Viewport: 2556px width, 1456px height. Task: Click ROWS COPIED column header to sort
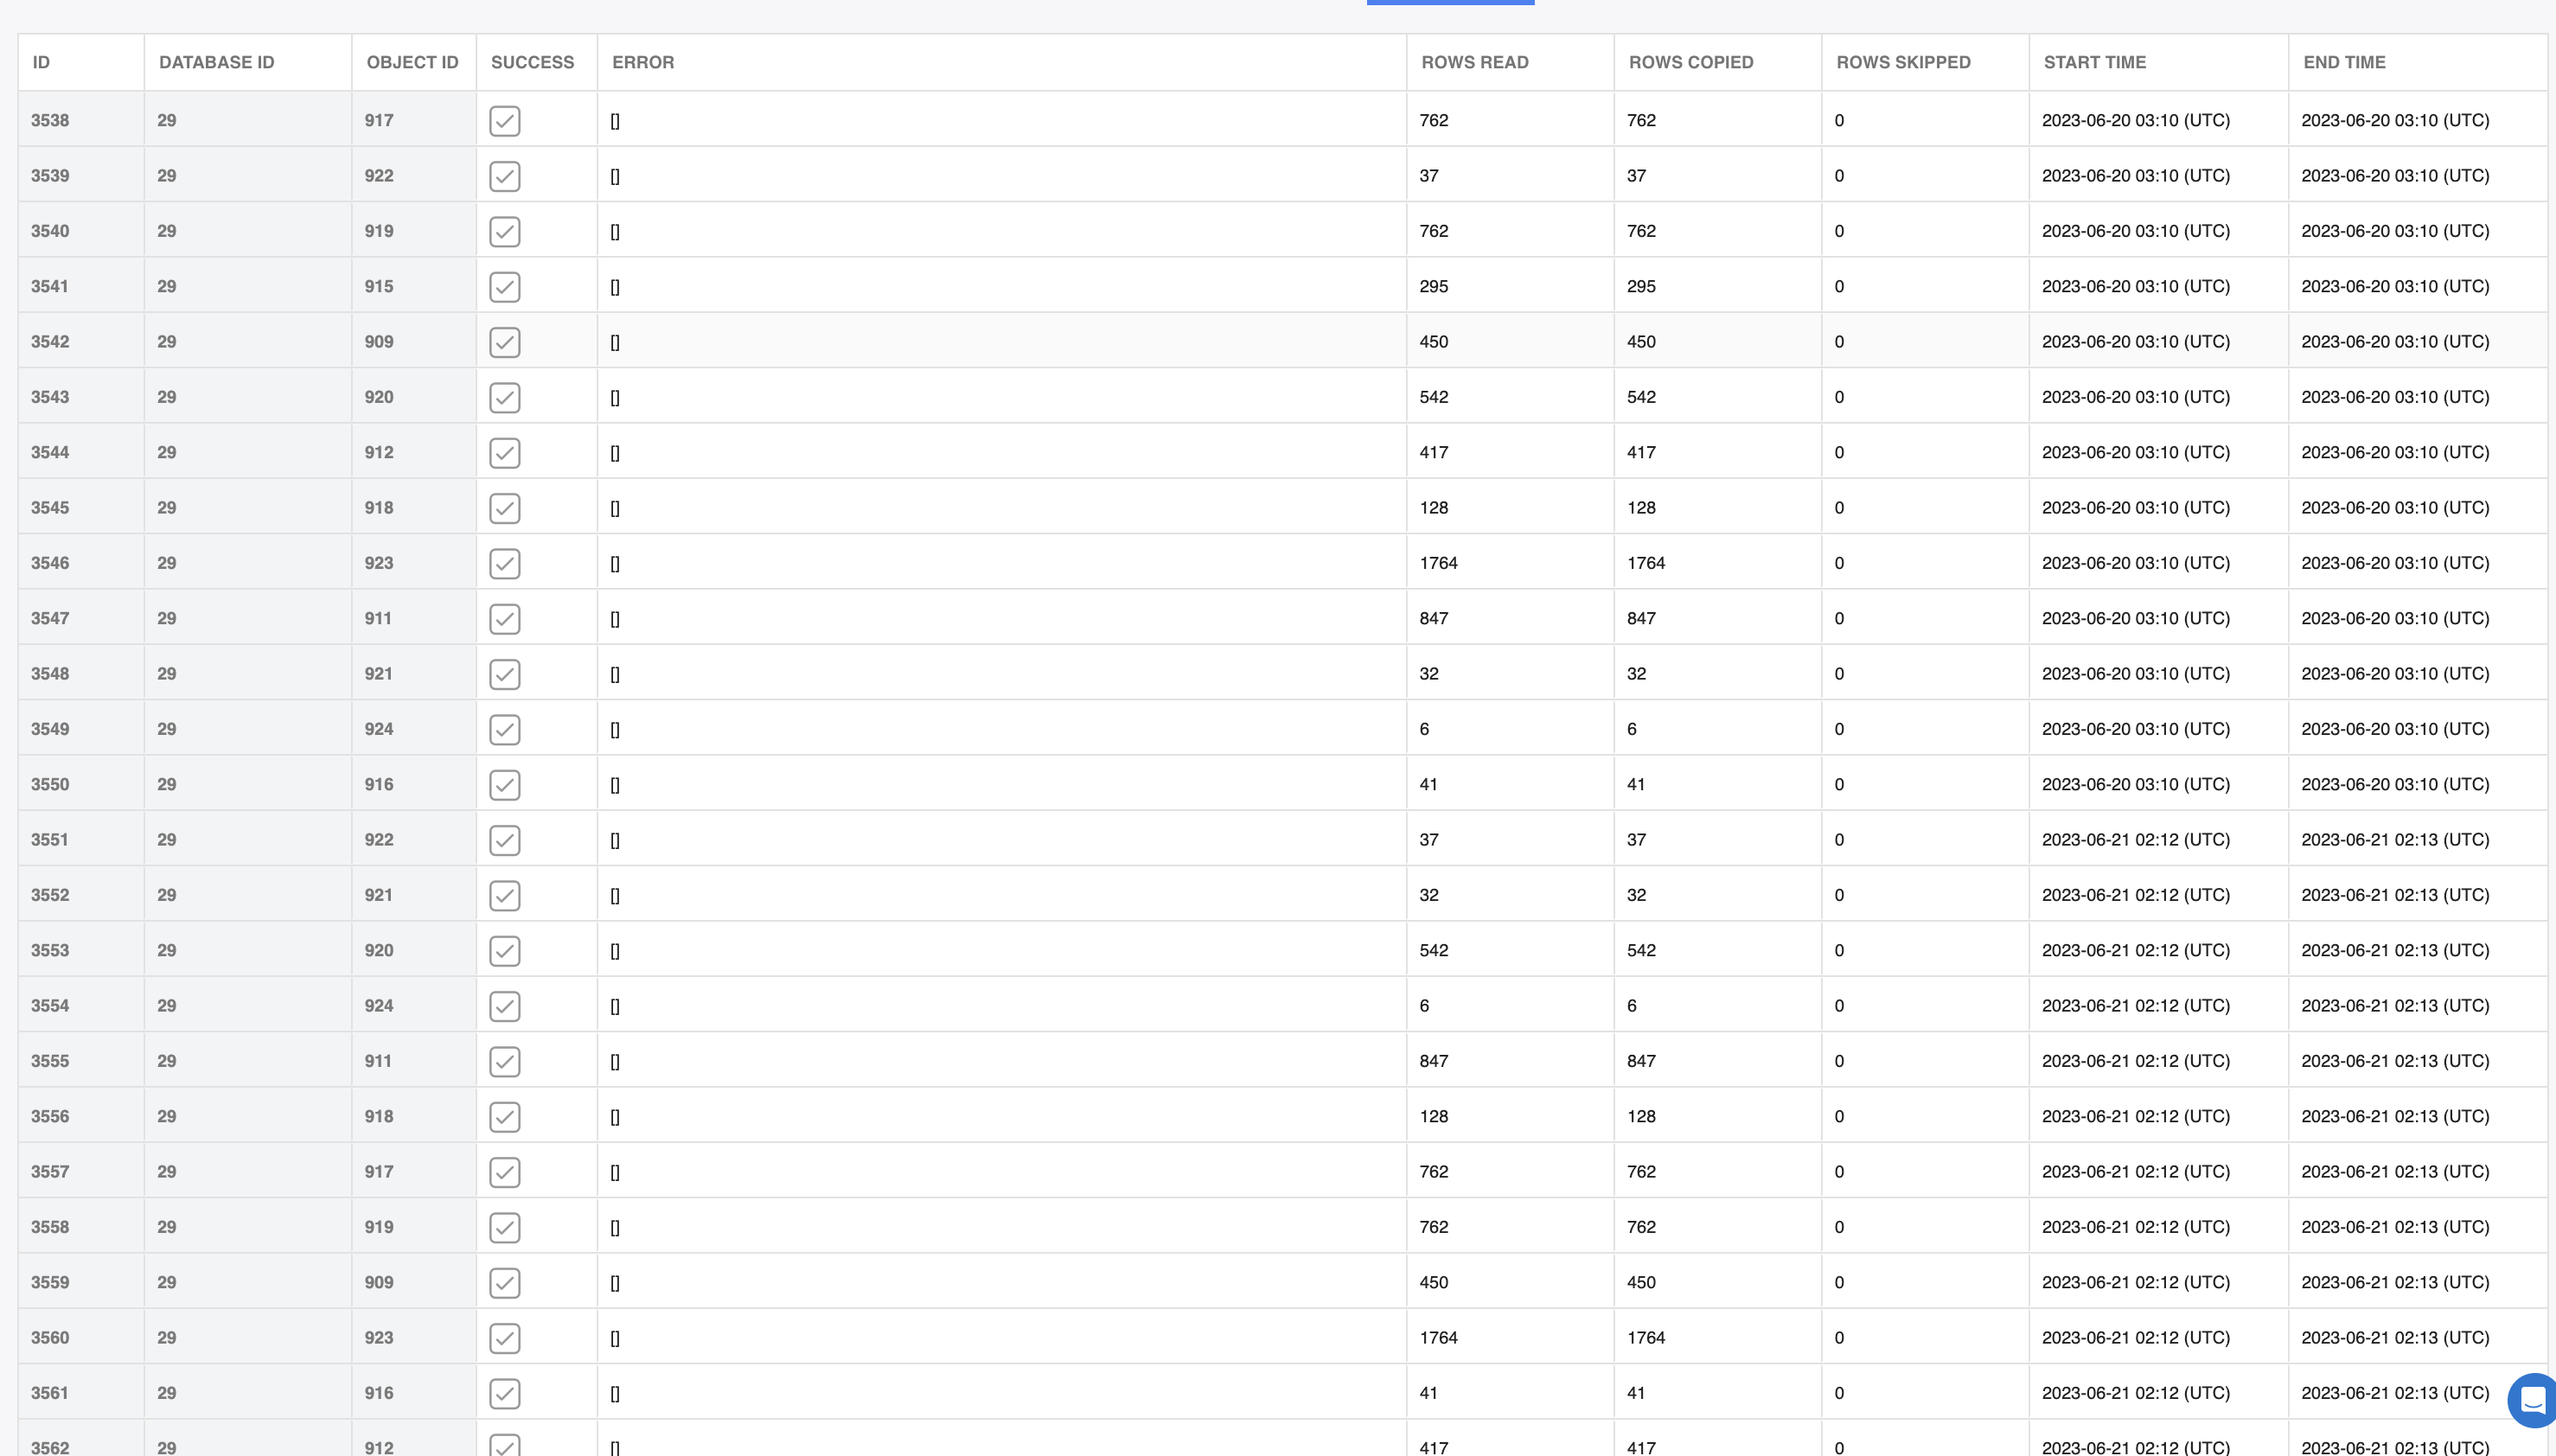1689,63
